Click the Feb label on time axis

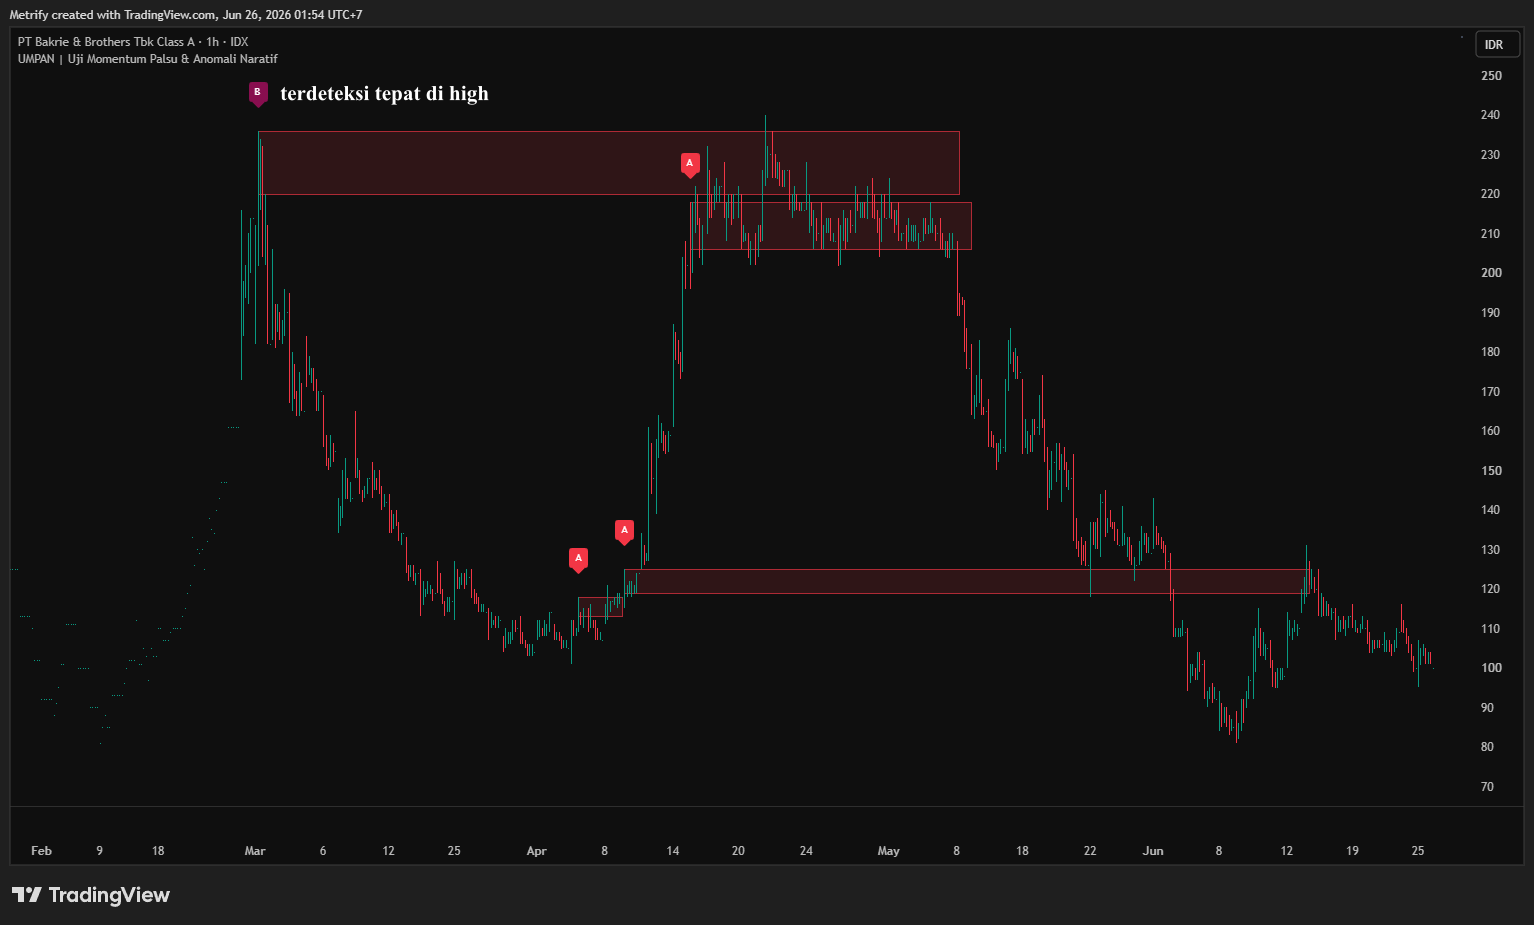(41, 851)
